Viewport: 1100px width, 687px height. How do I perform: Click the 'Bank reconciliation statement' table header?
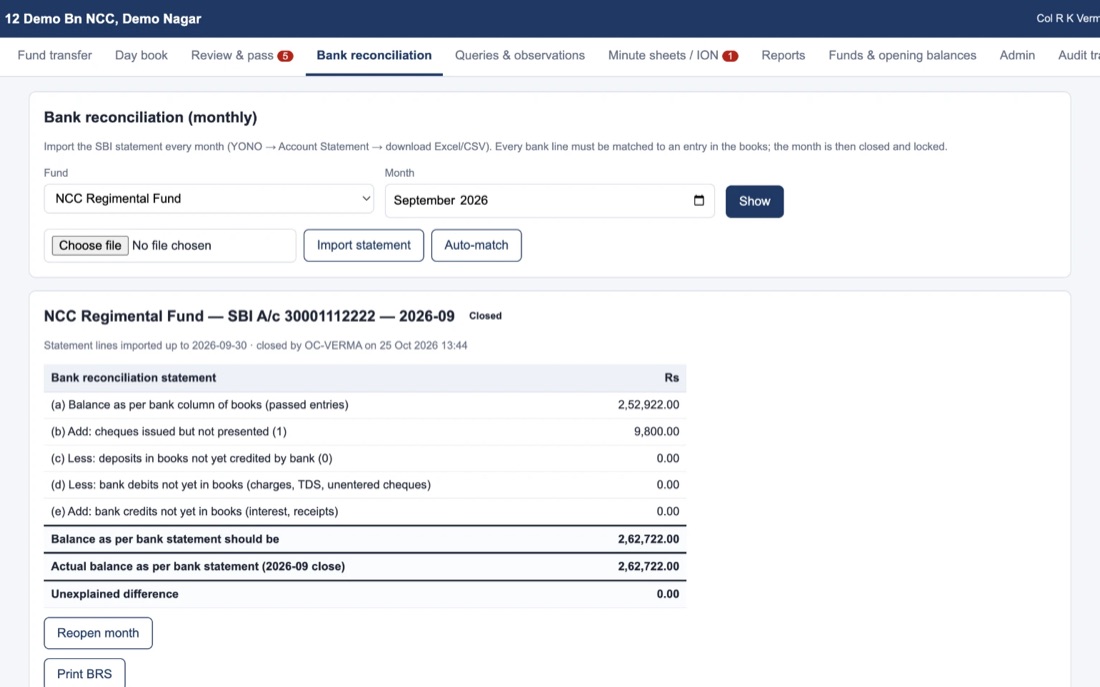[133, 378]
